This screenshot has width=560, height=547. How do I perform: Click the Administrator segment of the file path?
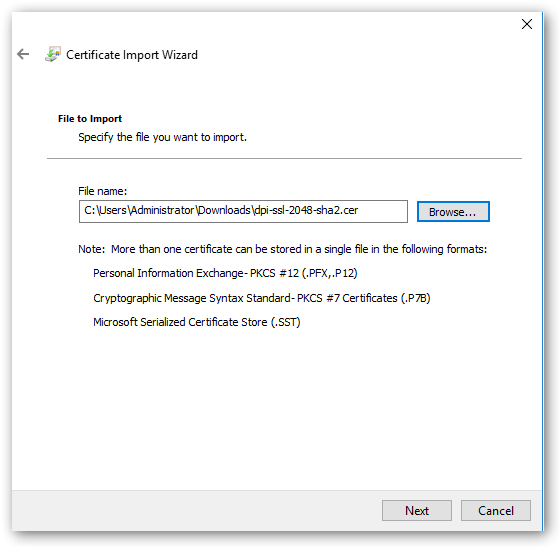[x=162, y=210]
